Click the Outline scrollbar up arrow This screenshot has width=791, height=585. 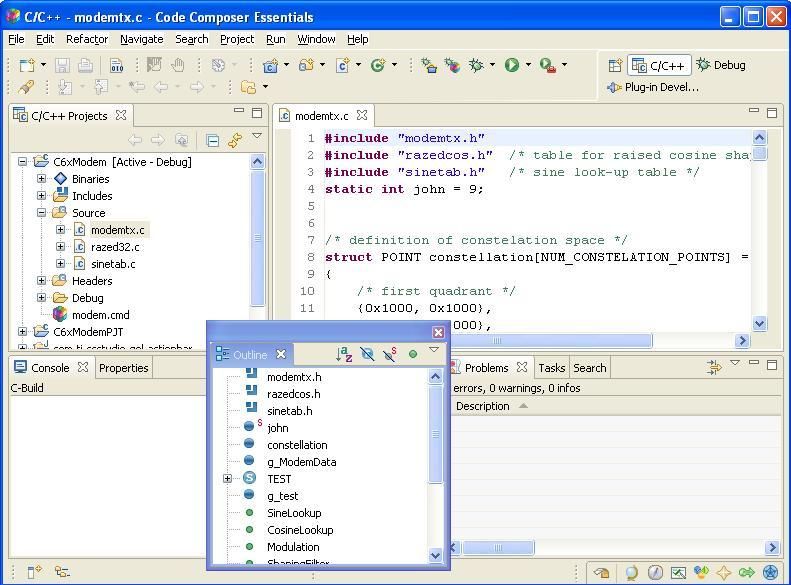tap(435, 376)
